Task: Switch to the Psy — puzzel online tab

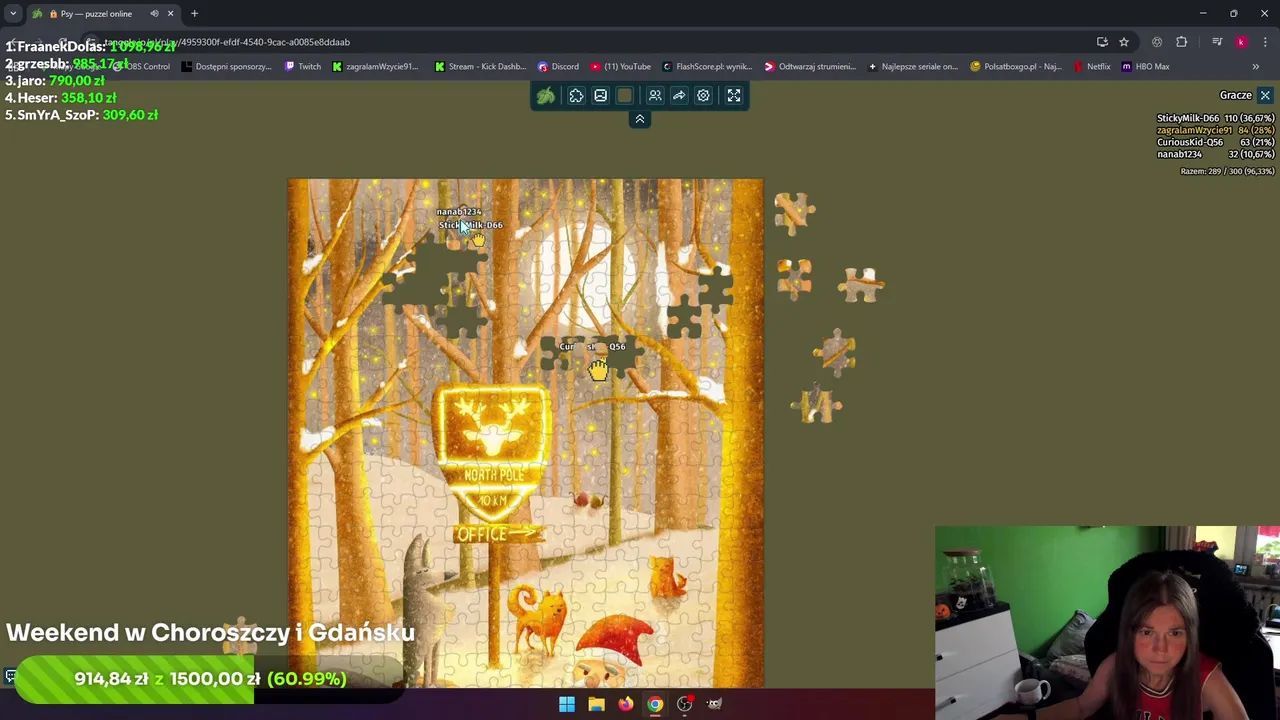Action: point(95,13)
